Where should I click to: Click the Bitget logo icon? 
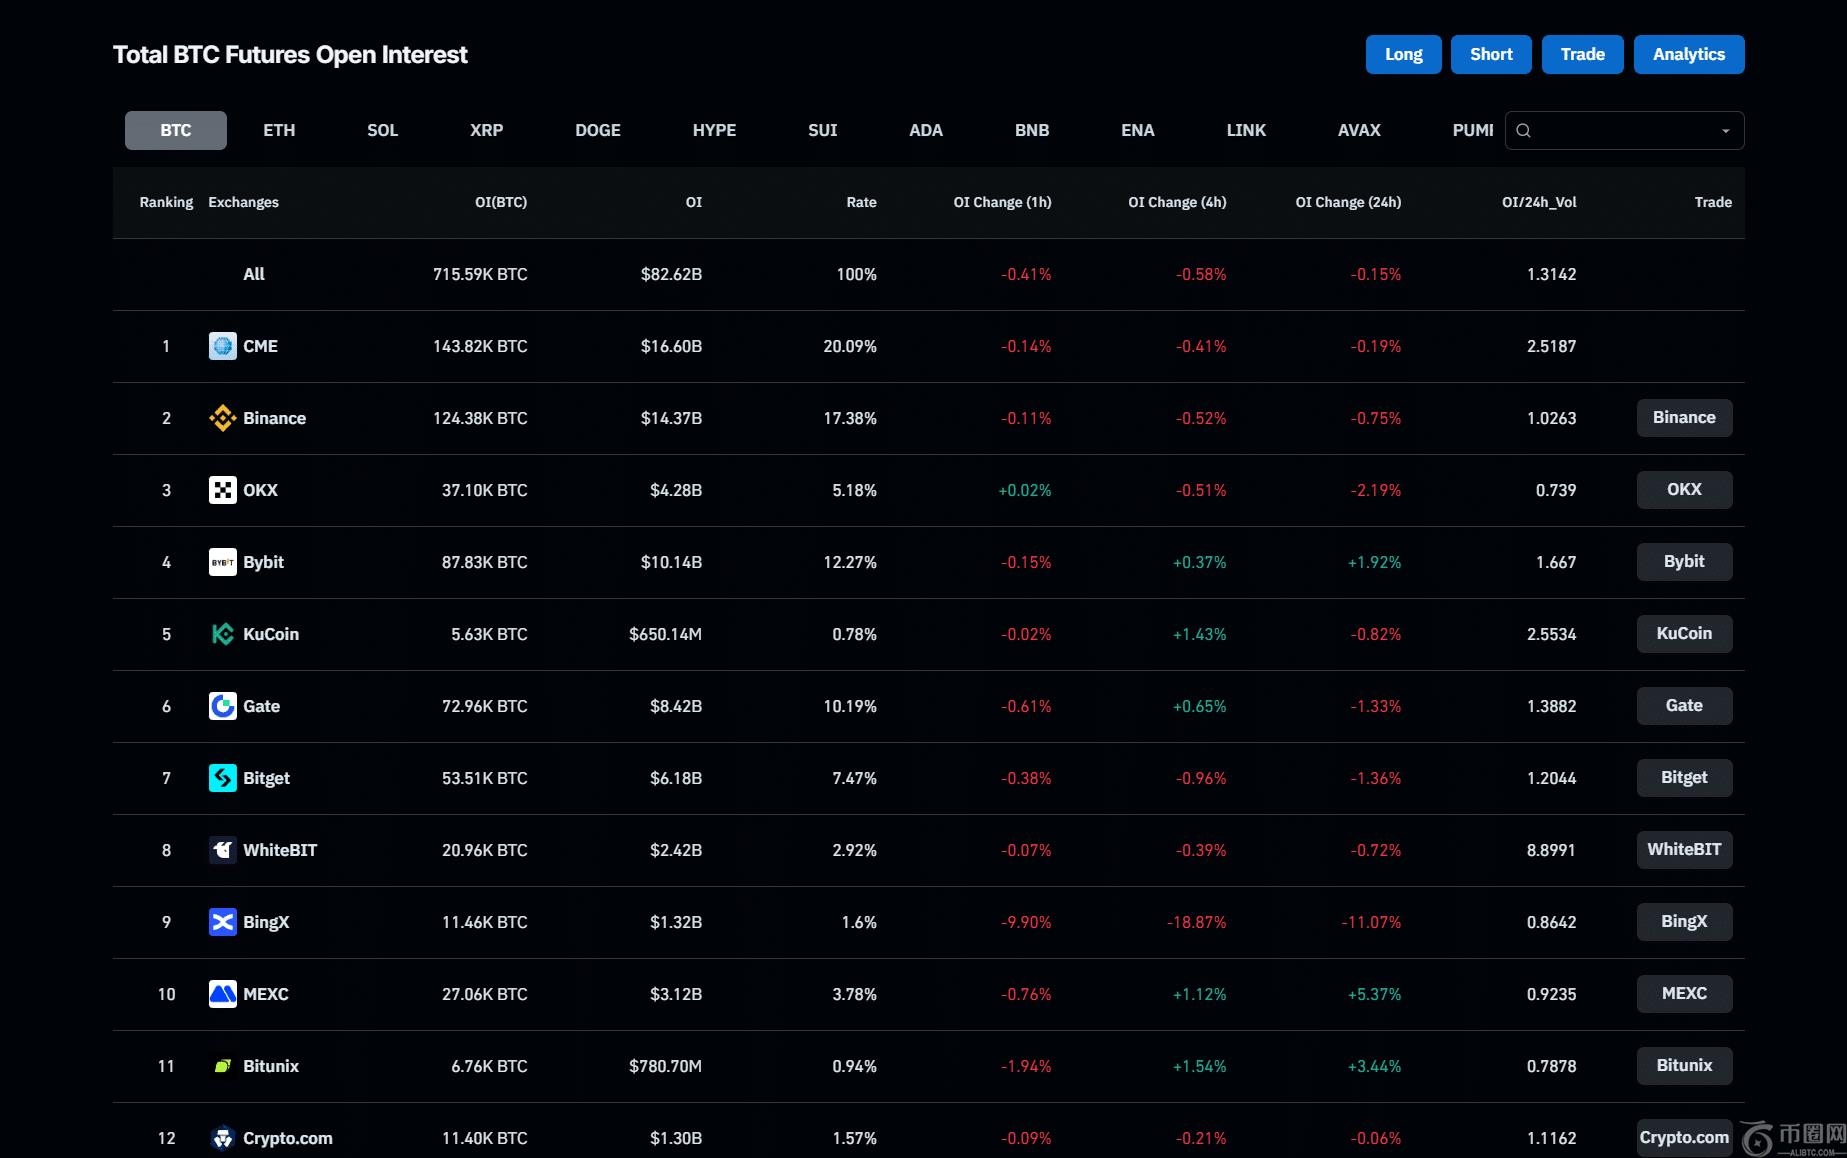(x=222, y=778)
